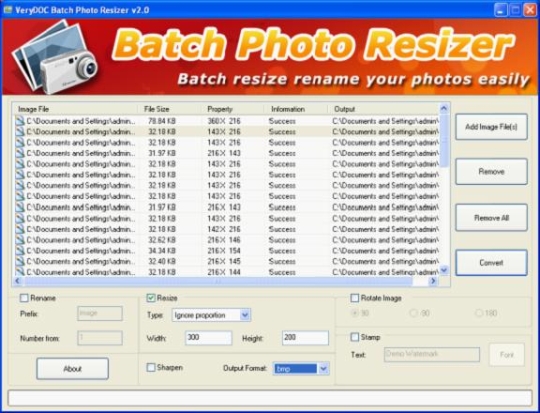This screenshot has width=540, height=413.
Task: Select the "216× 144" property cell
Action: 224,272
